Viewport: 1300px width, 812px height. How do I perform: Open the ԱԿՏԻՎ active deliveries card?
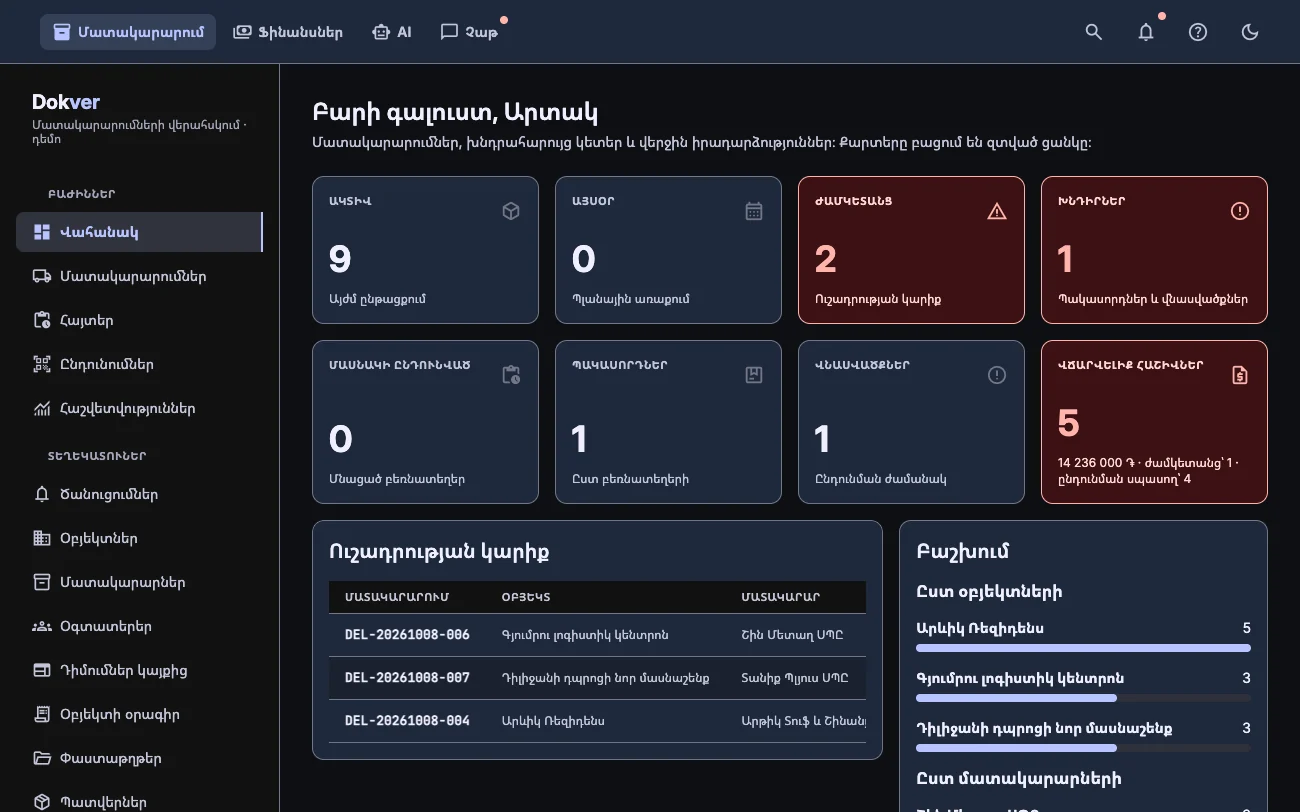[425, 250]
